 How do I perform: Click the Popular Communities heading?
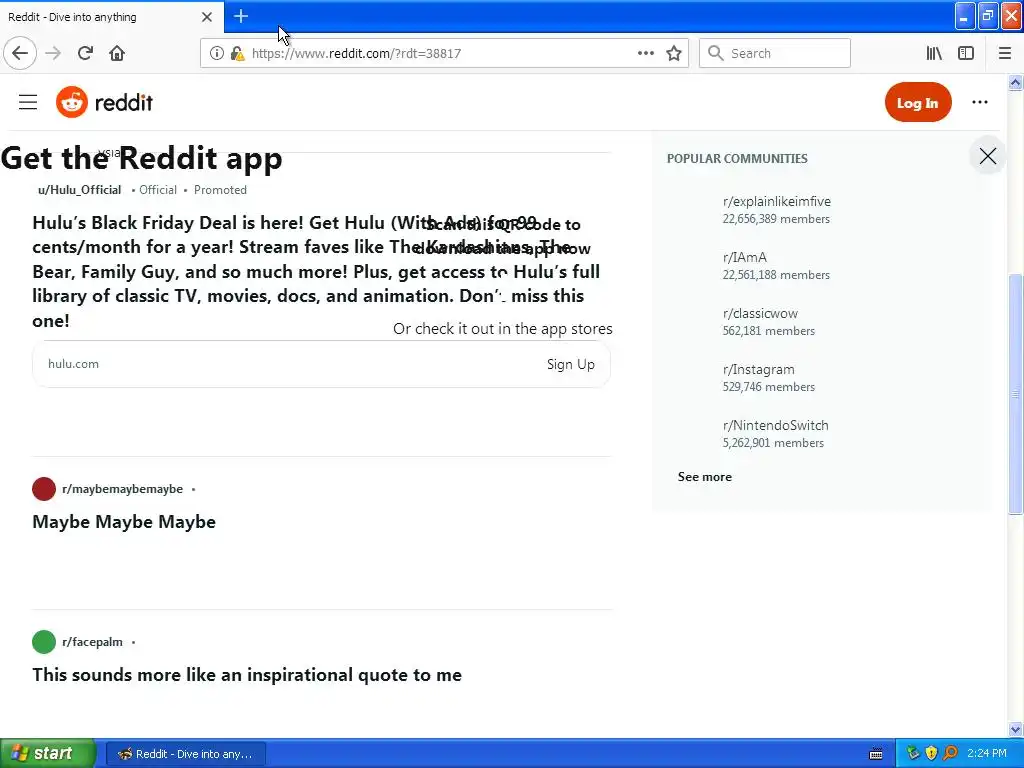click(737, 159)
